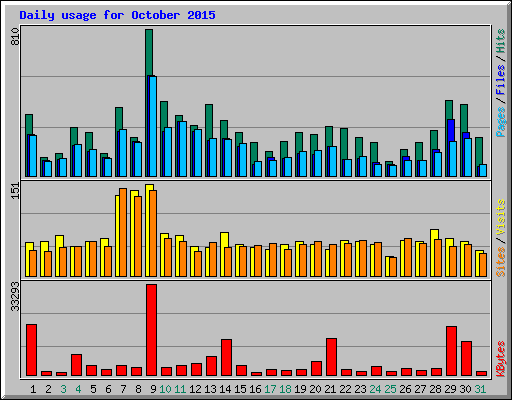Click the day 16 axis label
Image resolution: width=512 pixels, height=400 pixels.
(255, 389)
